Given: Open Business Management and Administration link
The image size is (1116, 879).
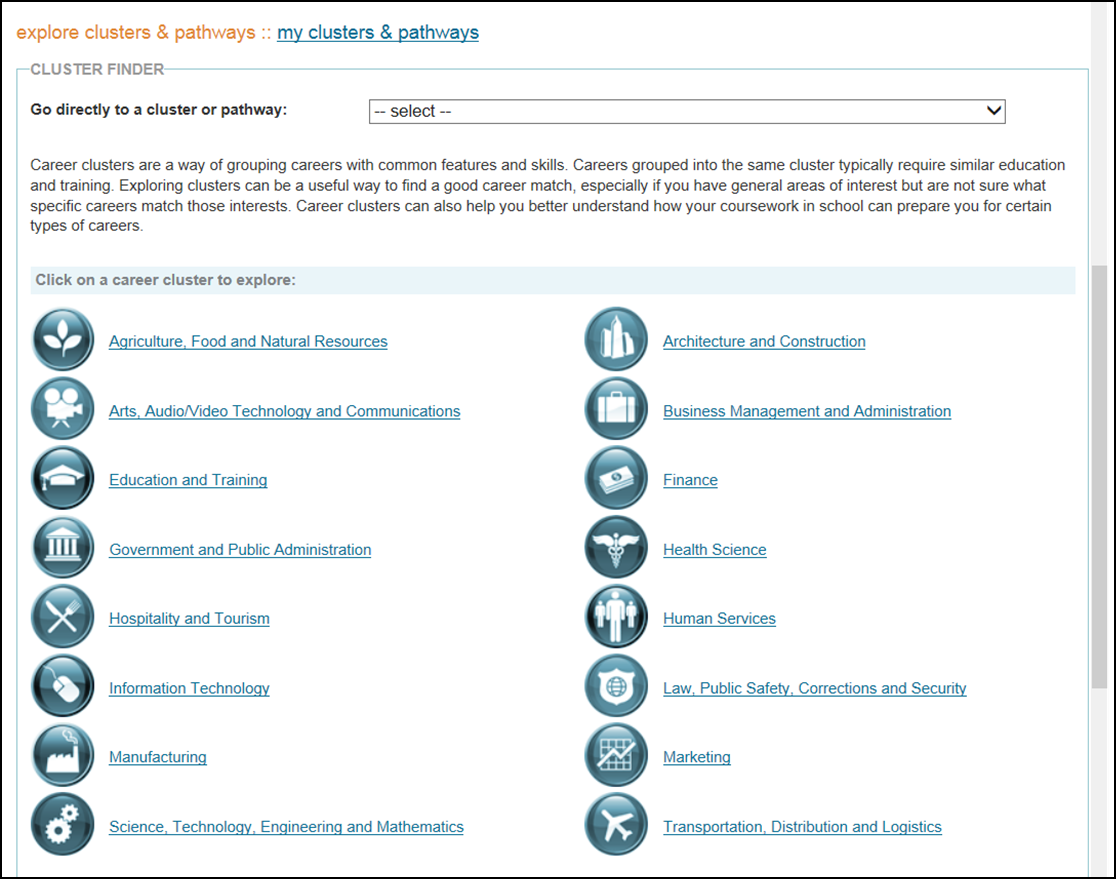Looking at the screenshot, I should [x=806, y=411].
